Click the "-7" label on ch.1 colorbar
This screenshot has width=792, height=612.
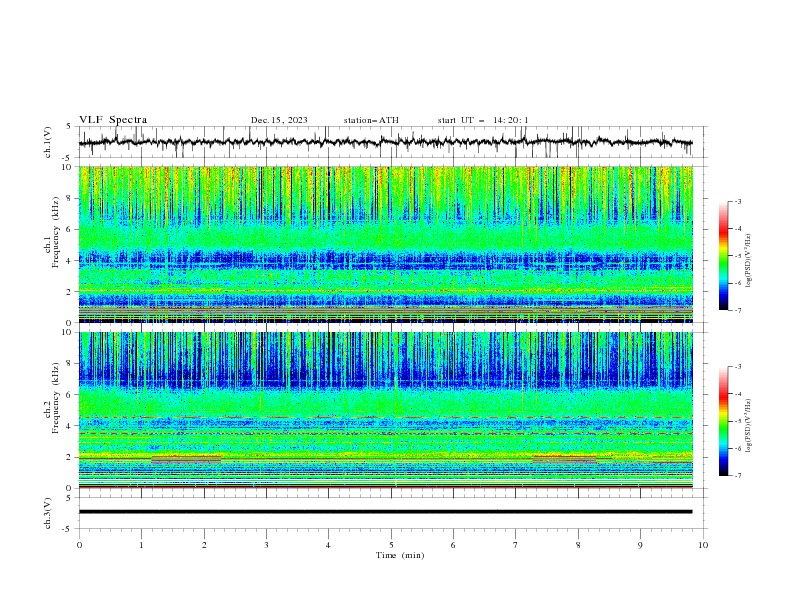point(737,310)
